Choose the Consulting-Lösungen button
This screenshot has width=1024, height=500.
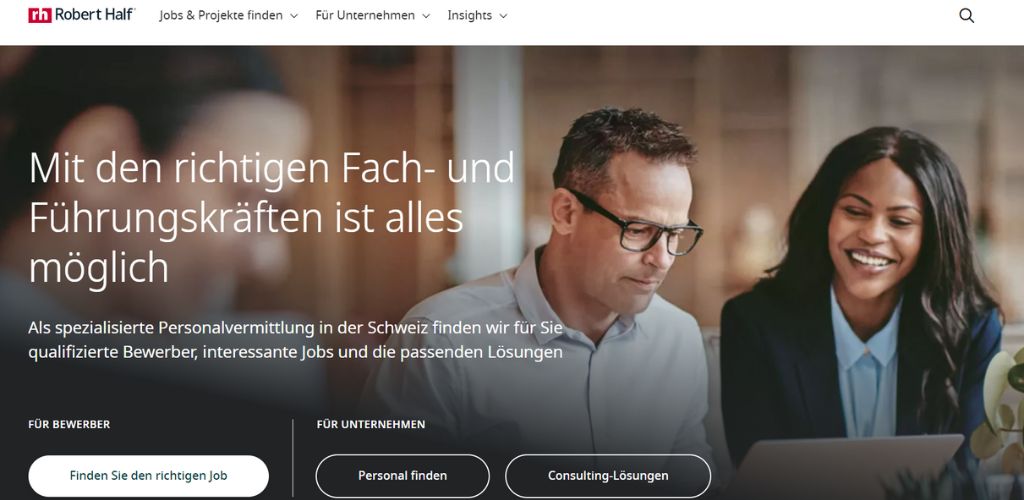click(608, 476)
